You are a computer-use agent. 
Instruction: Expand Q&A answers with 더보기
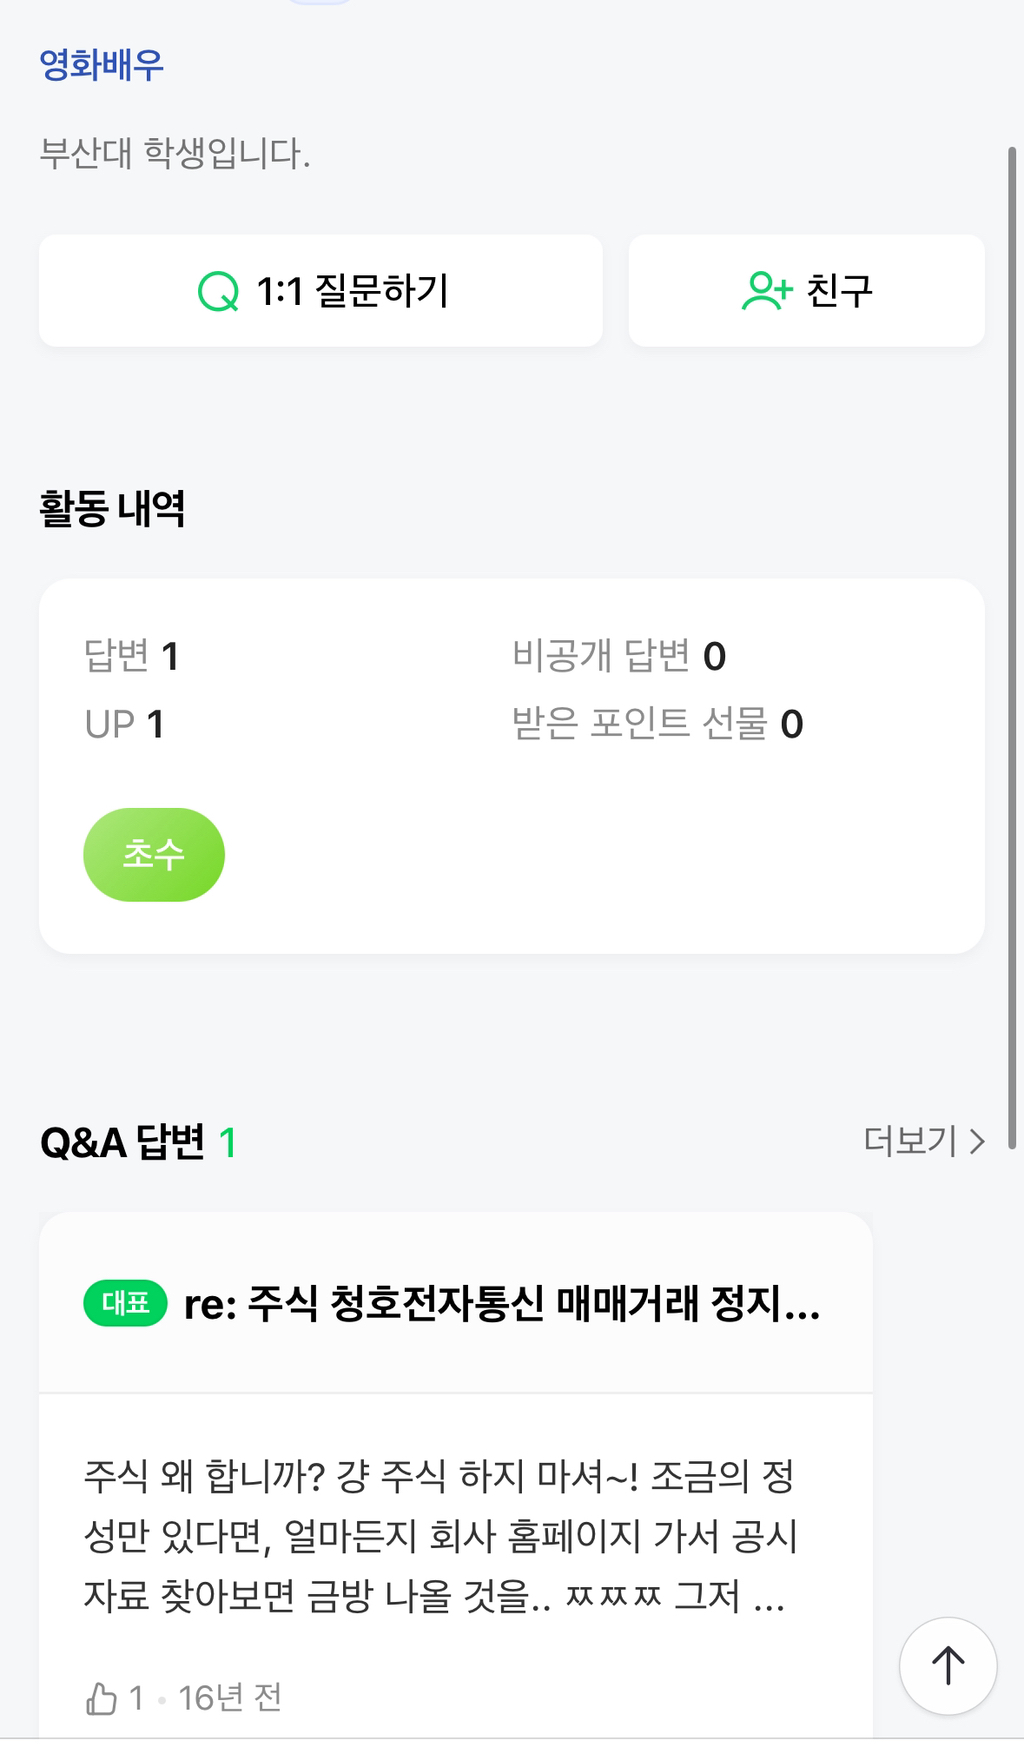[923, 1141]
